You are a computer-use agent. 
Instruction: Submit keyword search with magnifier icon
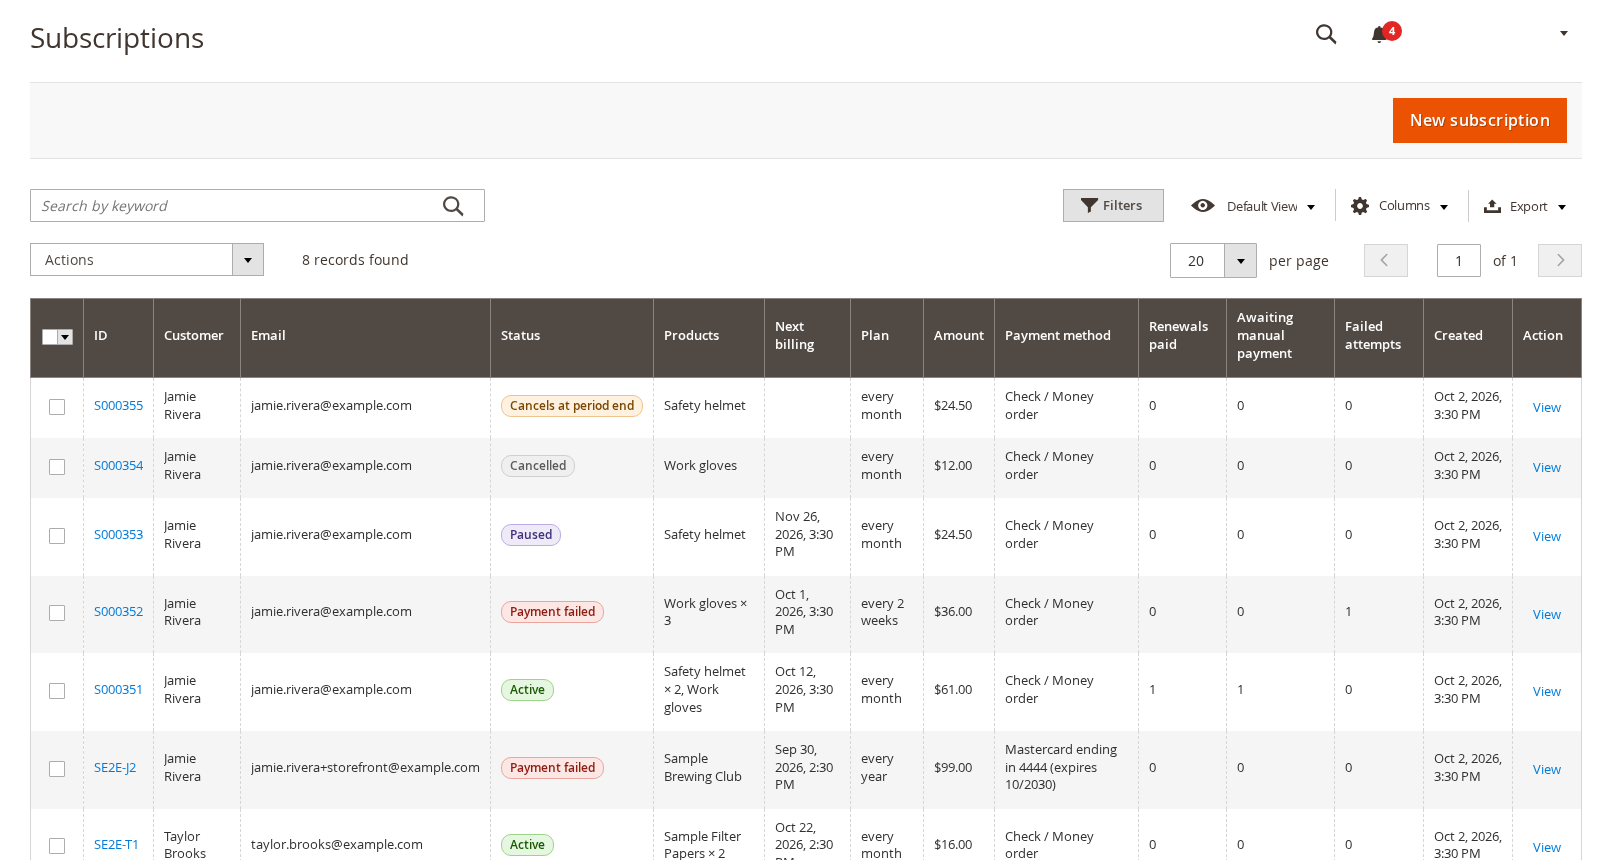(453, 206)
